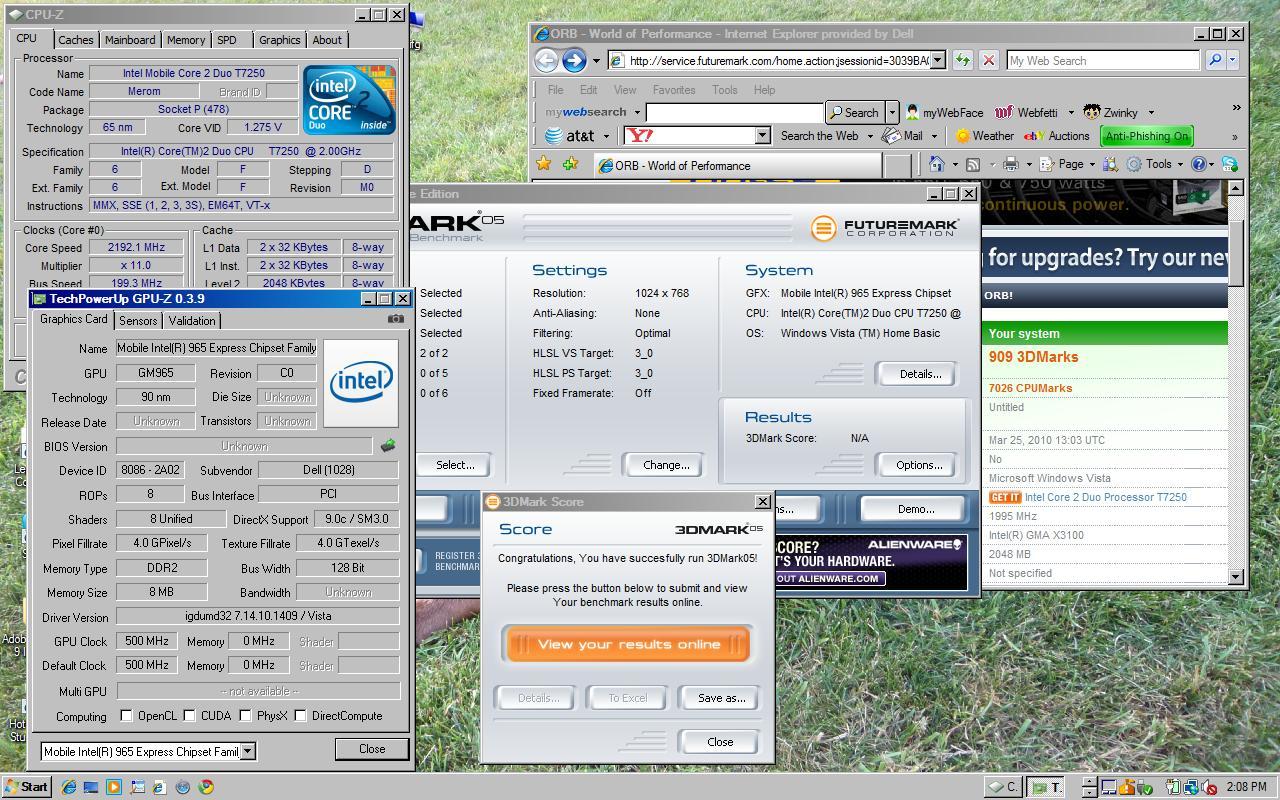Open eBay Auctions toolbar item
Screen dimensions: 1280x800
coord(1057,136)
